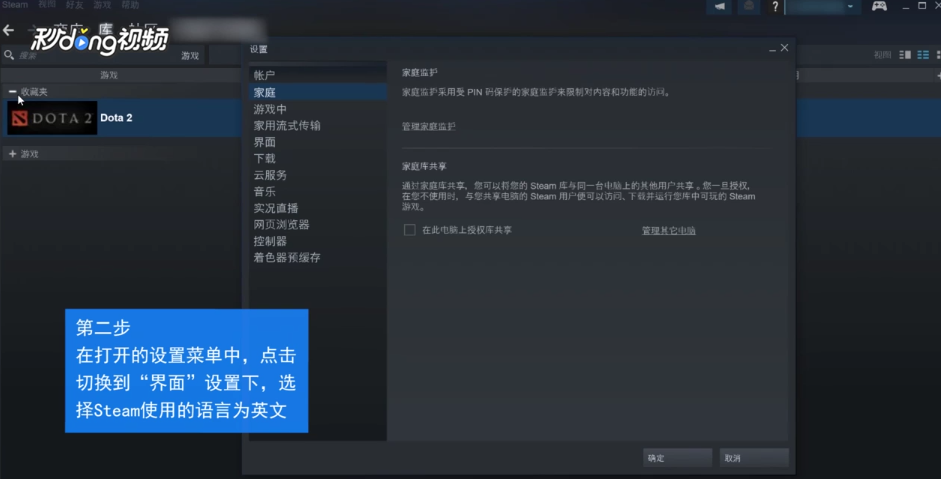Click the announcements megaphone icon
This screenshot has width=941, height=479.
coord(720,7)
